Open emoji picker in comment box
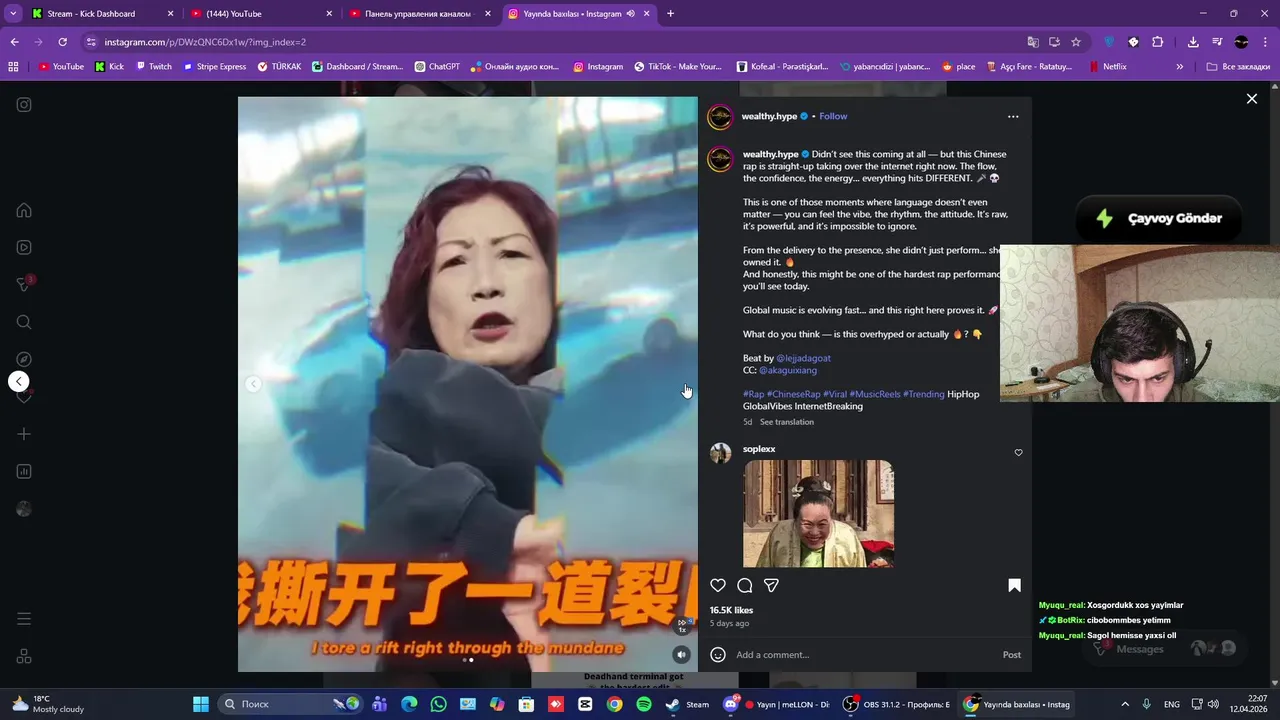 718,655
